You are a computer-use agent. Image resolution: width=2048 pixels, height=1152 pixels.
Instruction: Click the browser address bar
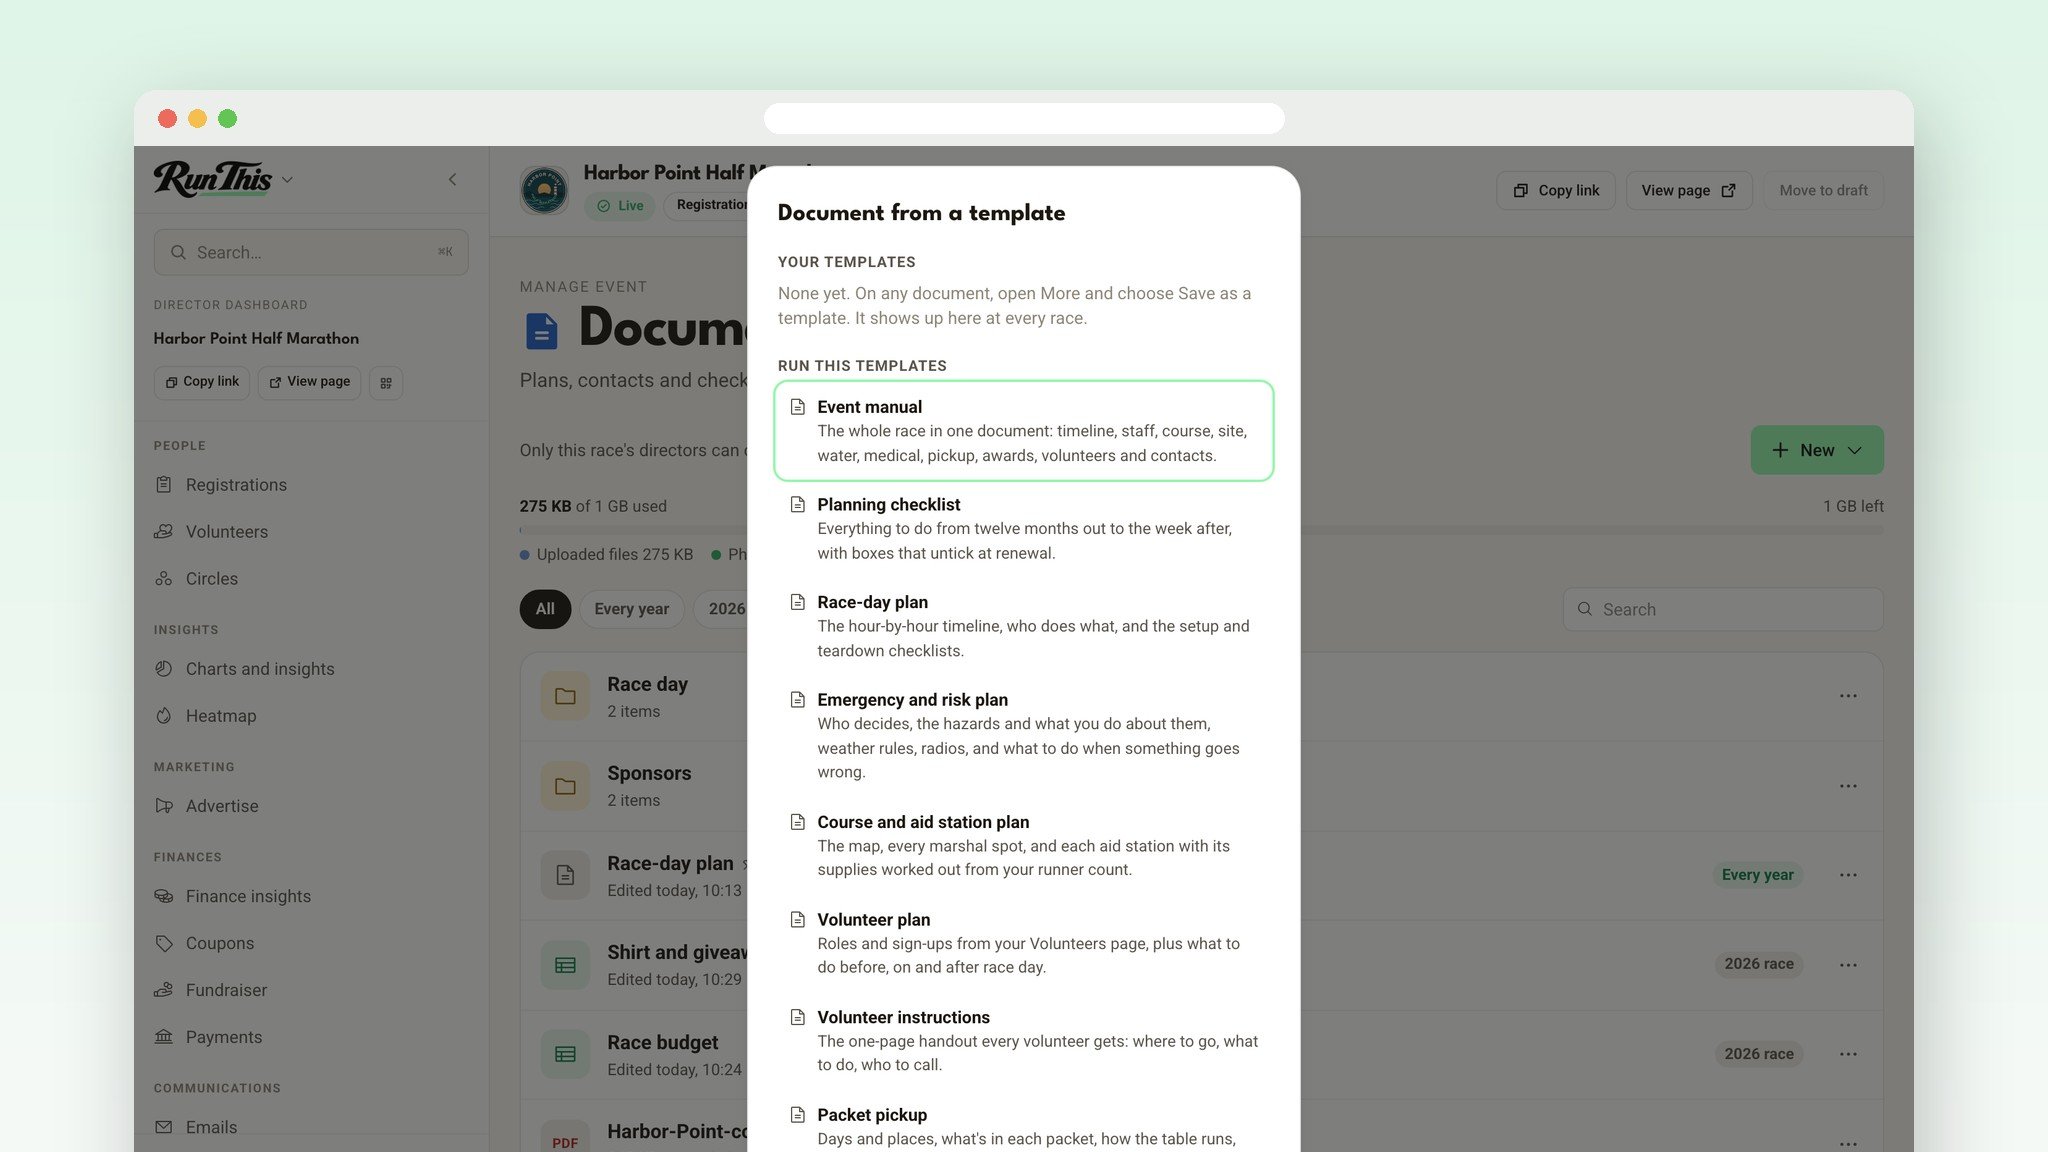[x=1024, y=118]
